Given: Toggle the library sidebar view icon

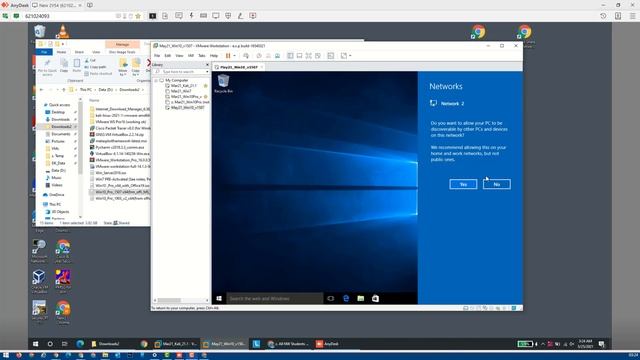Looking at the screenshot, I should [x=290, y=56].
